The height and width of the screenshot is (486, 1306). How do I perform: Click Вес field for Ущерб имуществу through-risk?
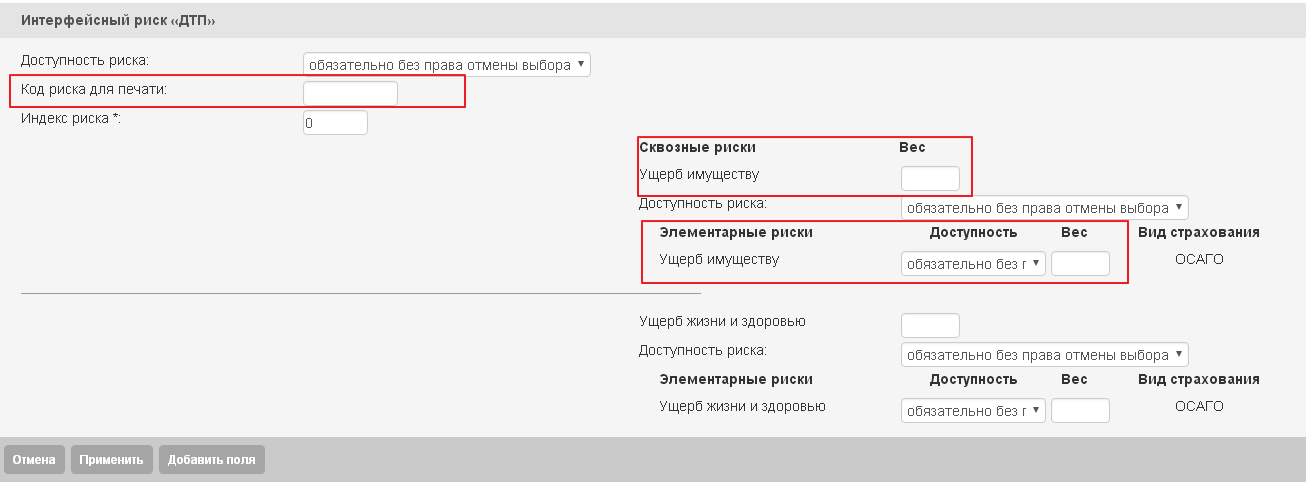point(930,178)
